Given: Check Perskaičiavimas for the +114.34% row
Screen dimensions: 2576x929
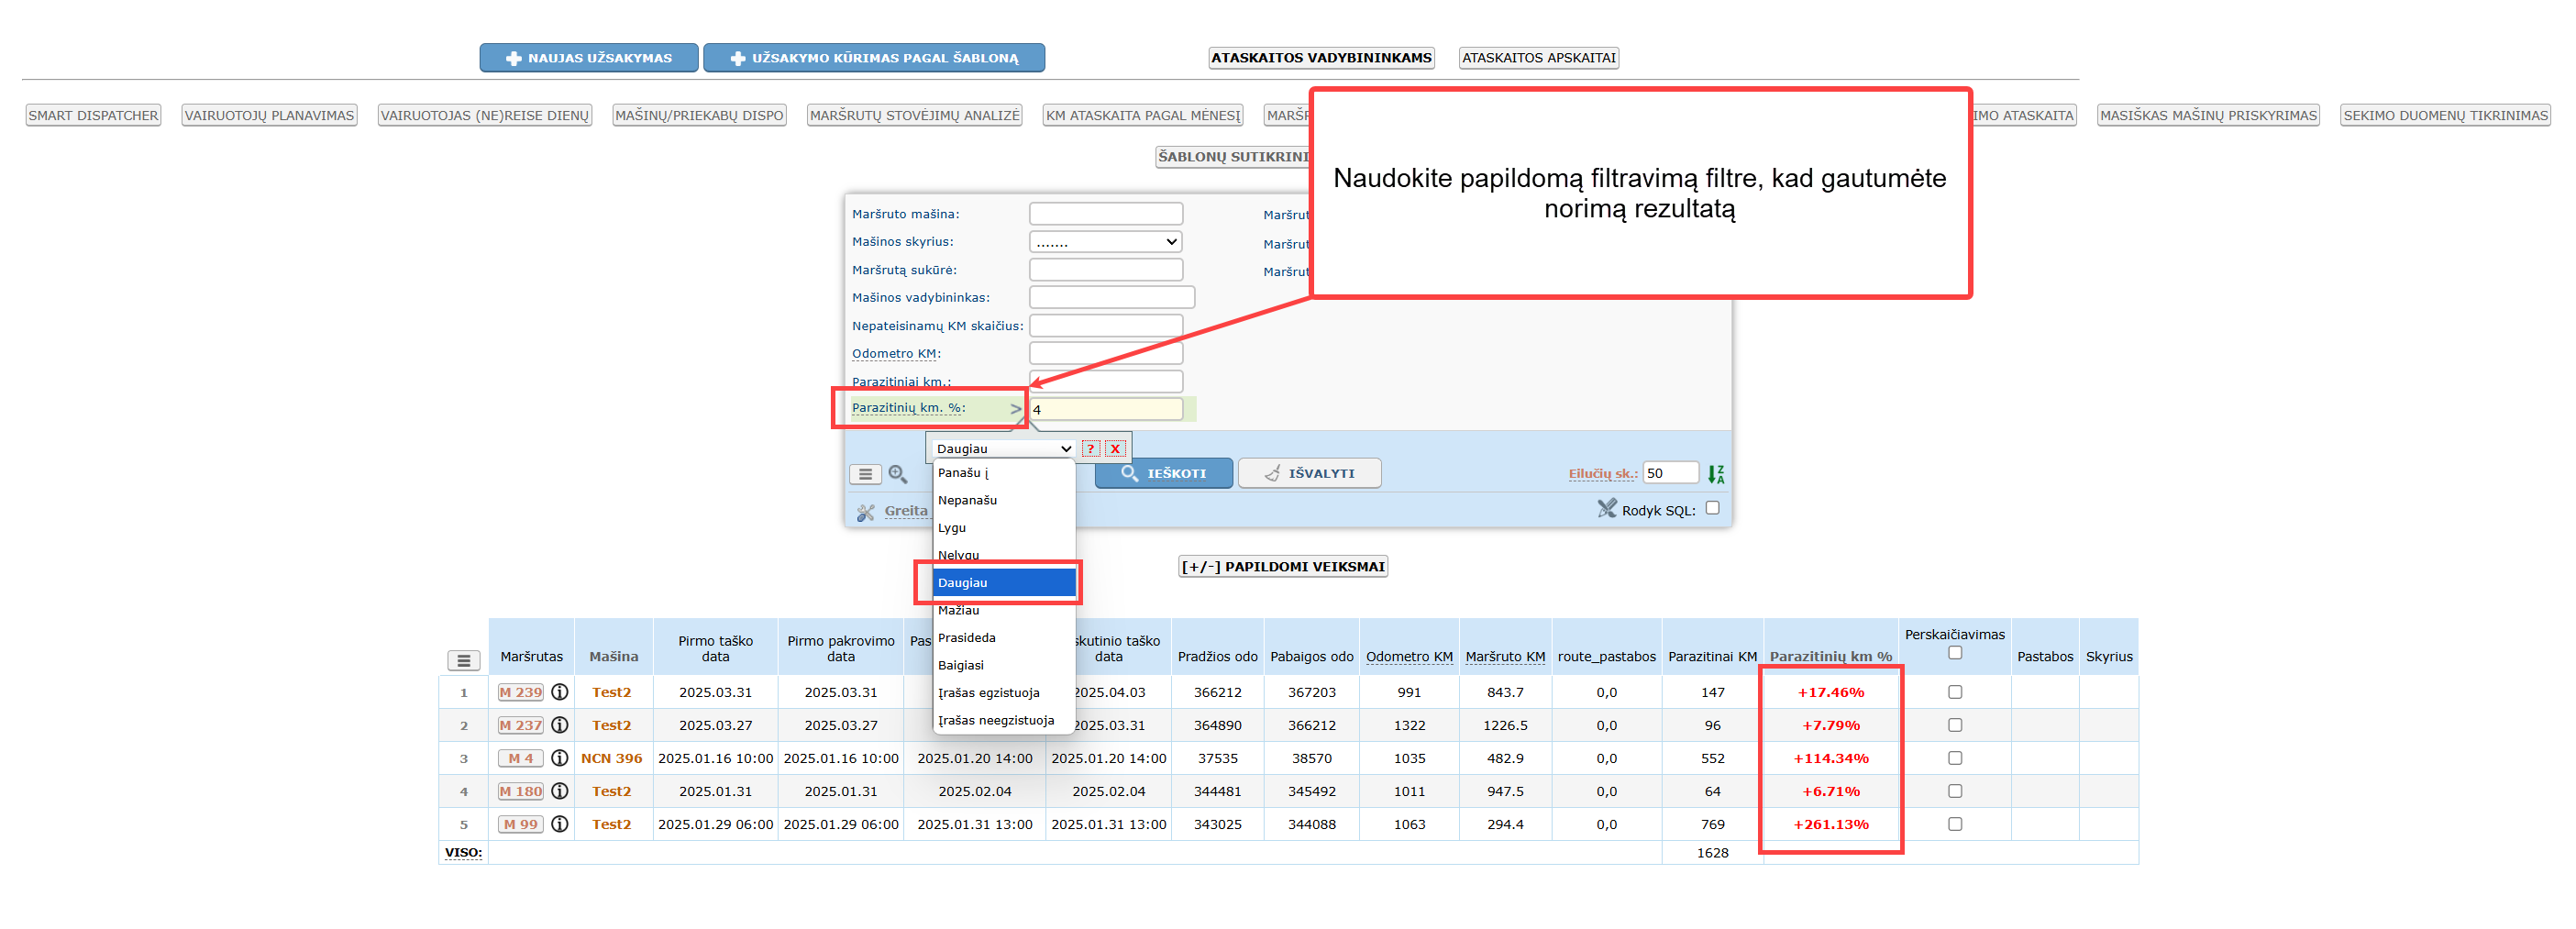Looking at the screenshot, I should (1955, 758).
